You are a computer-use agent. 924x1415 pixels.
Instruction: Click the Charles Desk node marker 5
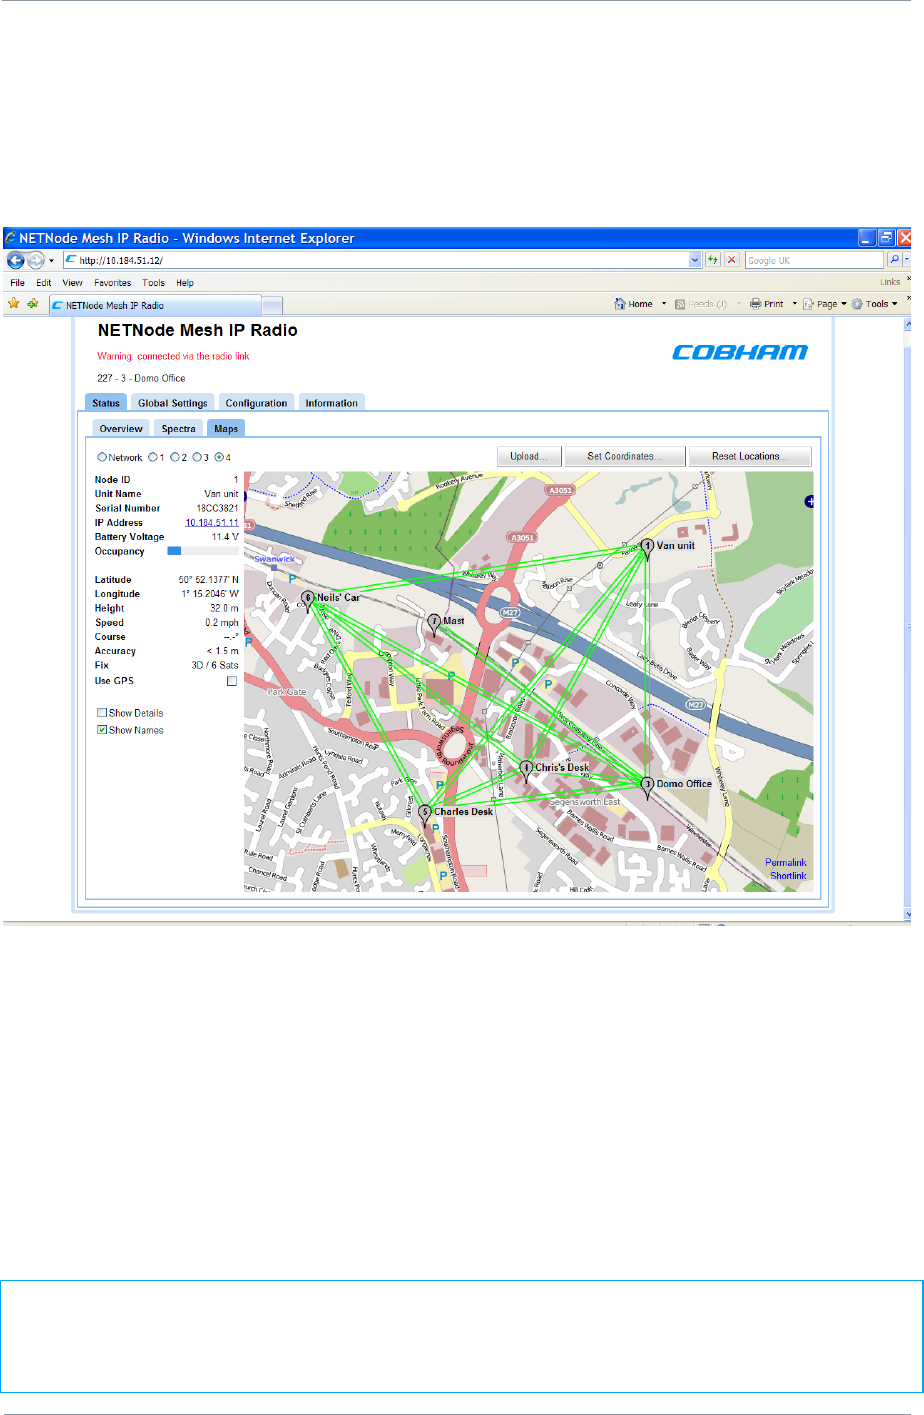coord(425,815)
